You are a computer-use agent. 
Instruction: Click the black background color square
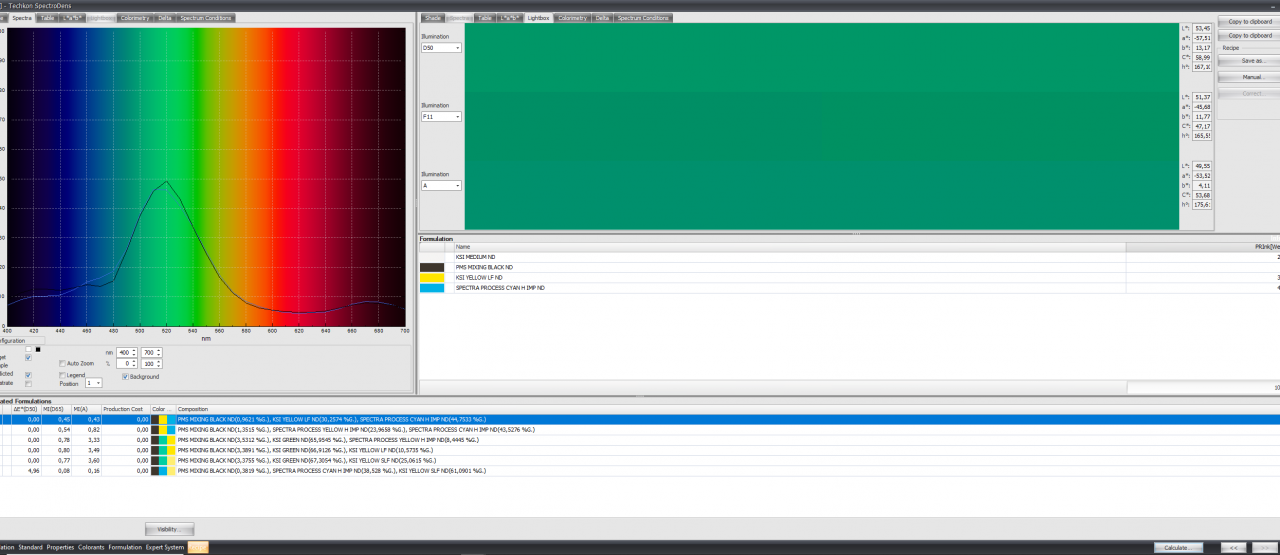pos(37,349)
